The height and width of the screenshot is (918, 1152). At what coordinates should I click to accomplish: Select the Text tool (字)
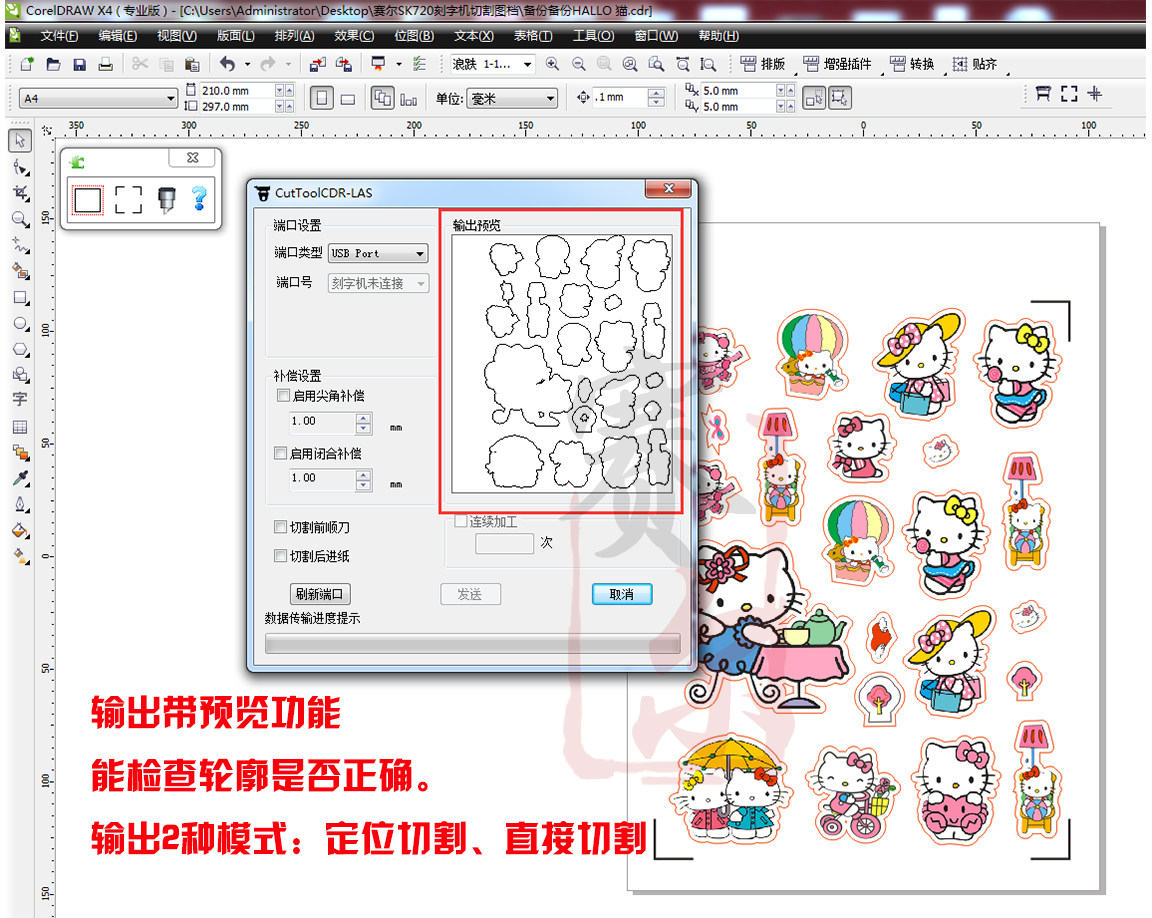tap(20, 399)
